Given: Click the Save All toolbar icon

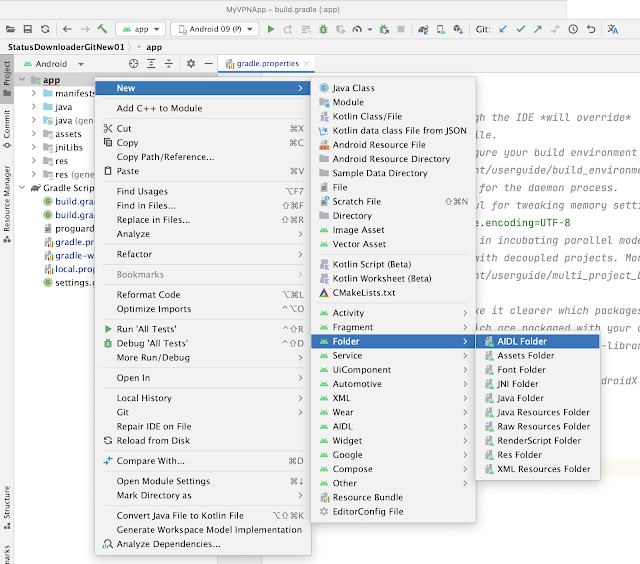Looking at the screenshot, I should 27,29.
